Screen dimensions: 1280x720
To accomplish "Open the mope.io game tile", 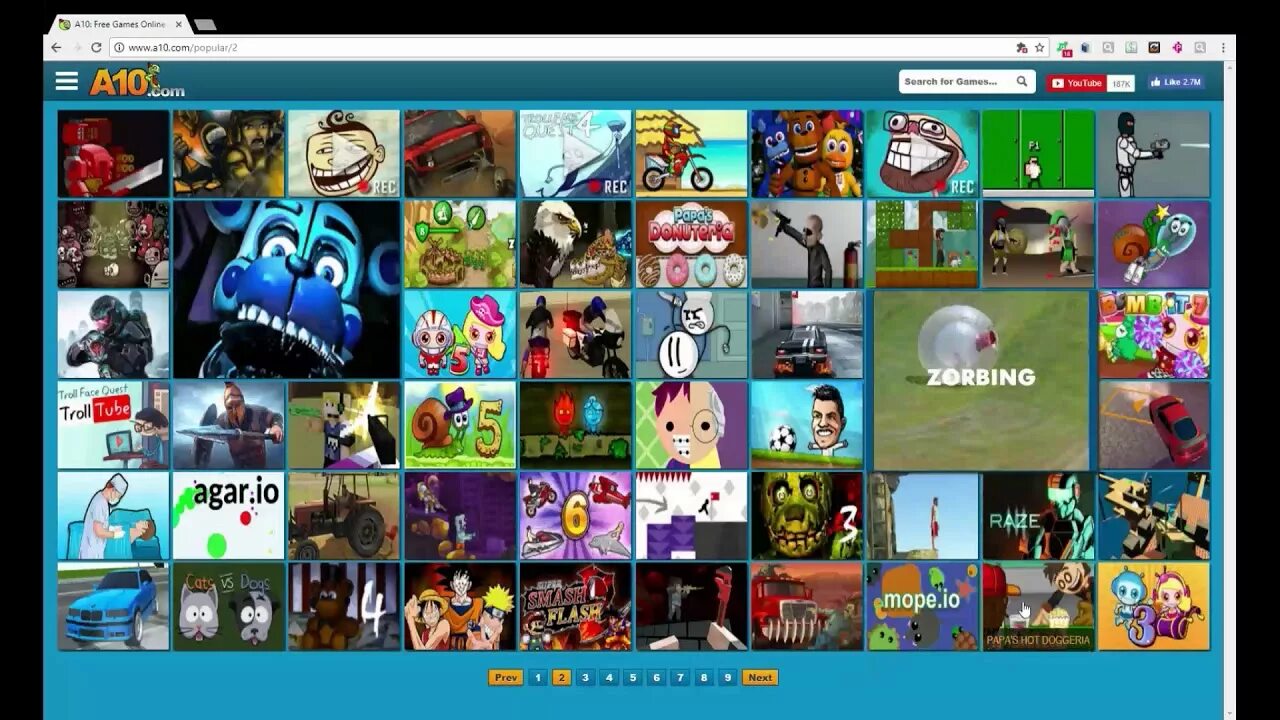I will (x=922, y=606).
